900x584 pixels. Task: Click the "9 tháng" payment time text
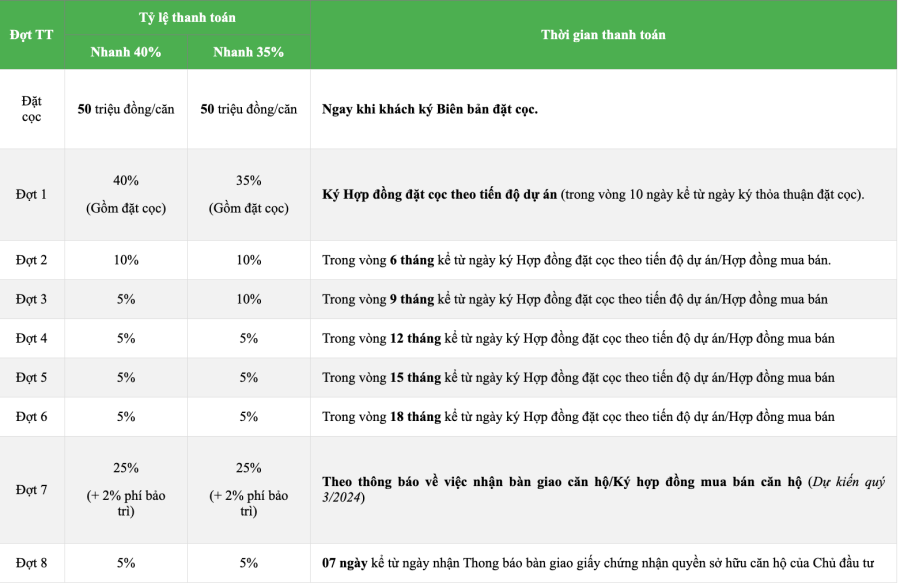point(412,299)
